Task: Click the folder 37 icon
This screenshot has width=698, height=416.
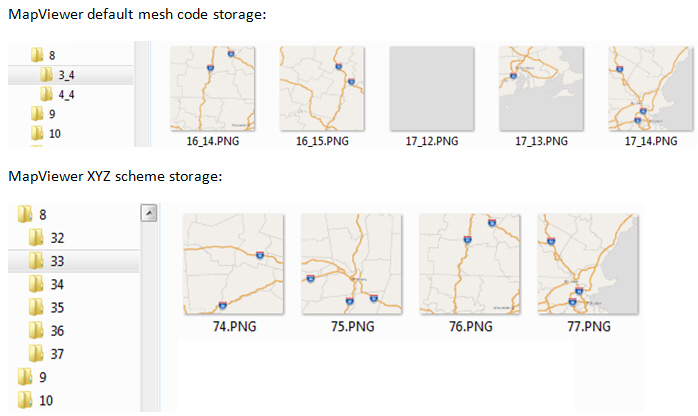Action: [x=37, y=353]
